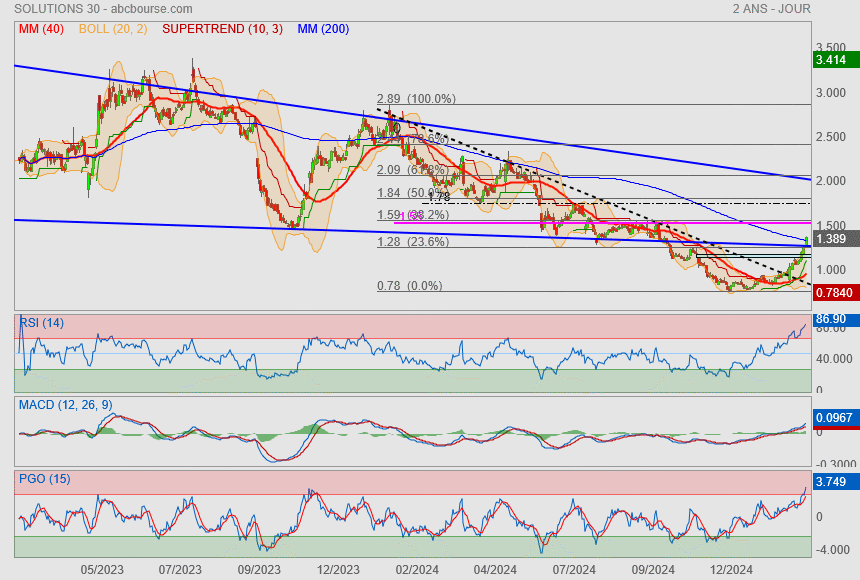The height and width of the screenshot is (580, 860).
Task: Click the MACD (12, 26, 9) panel label
Action: (65, 404)
